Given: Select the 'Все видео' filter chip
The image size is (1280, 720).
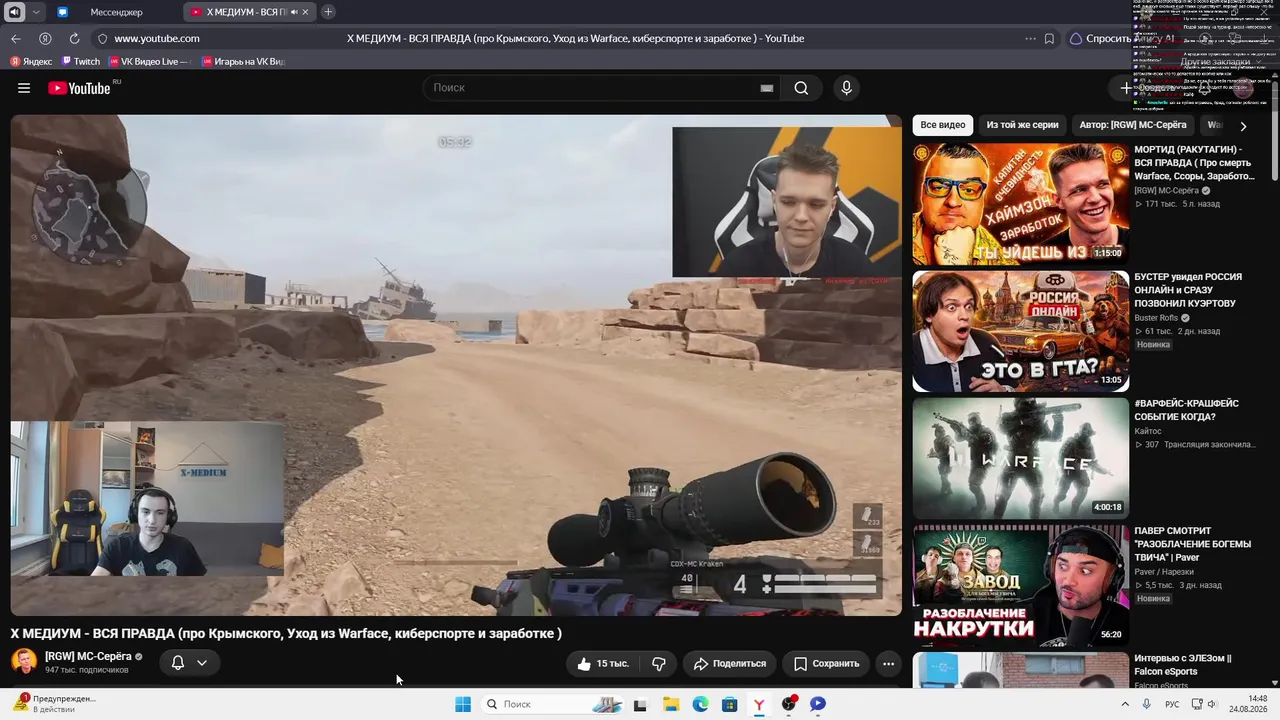Looking at the screenshot, I should [943, 125].
